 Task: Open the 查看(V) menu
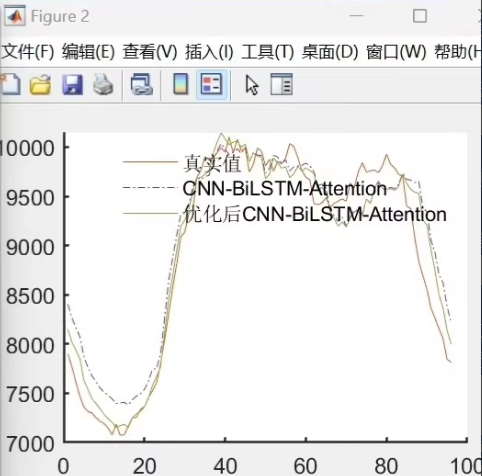click(x=150, y=52)
